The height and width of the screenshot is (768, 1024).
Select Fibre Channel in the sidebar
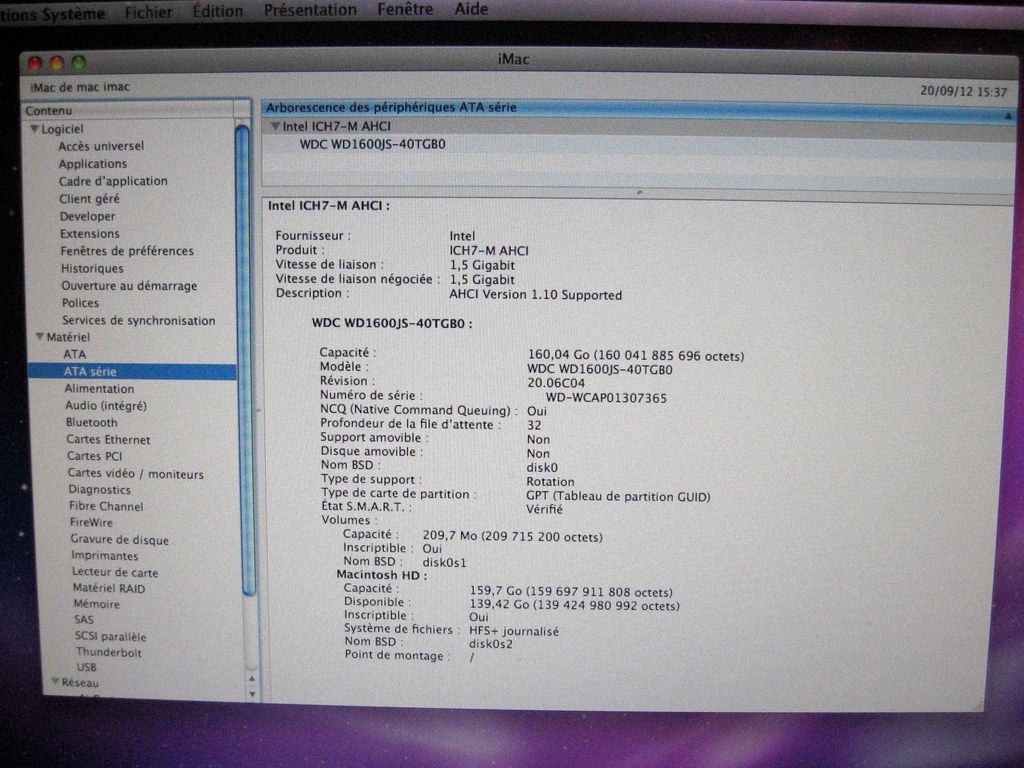click(x=106, y=506)
